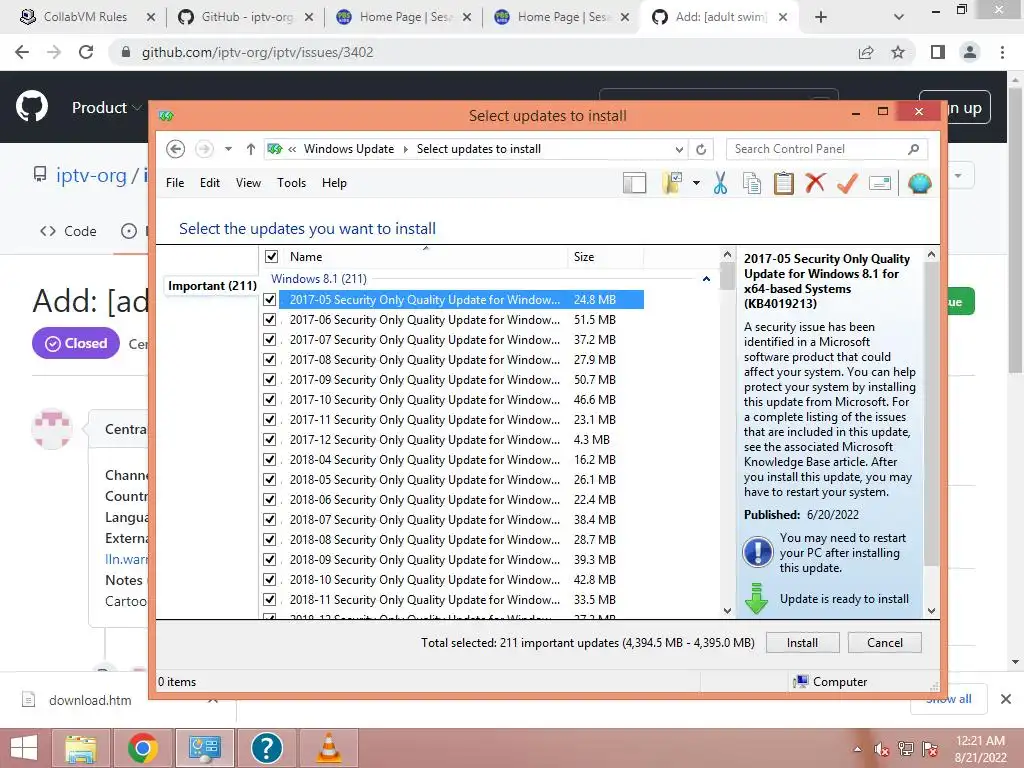
Task: Click the GitHub logo in page header
Action: click(32, 107)
